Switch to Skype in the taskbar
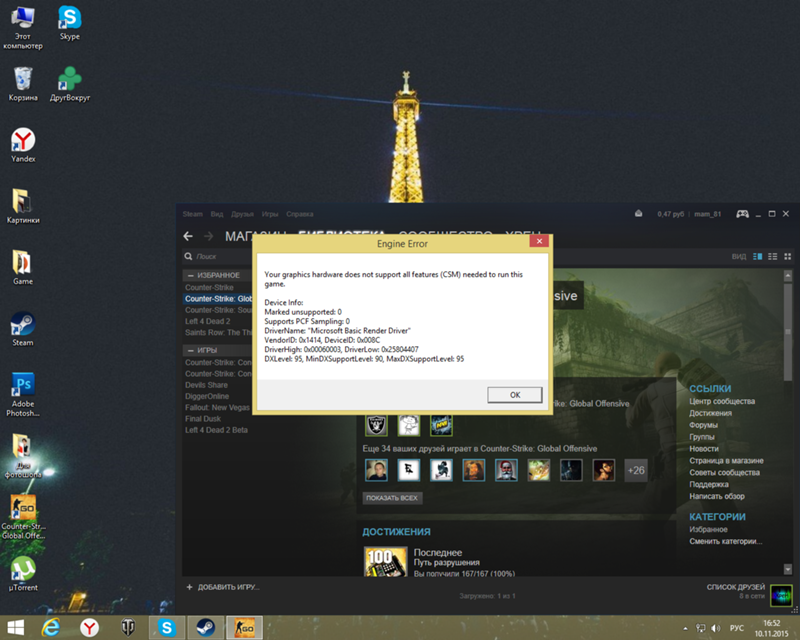Viewport: 800px width, 640px height. 167,628
